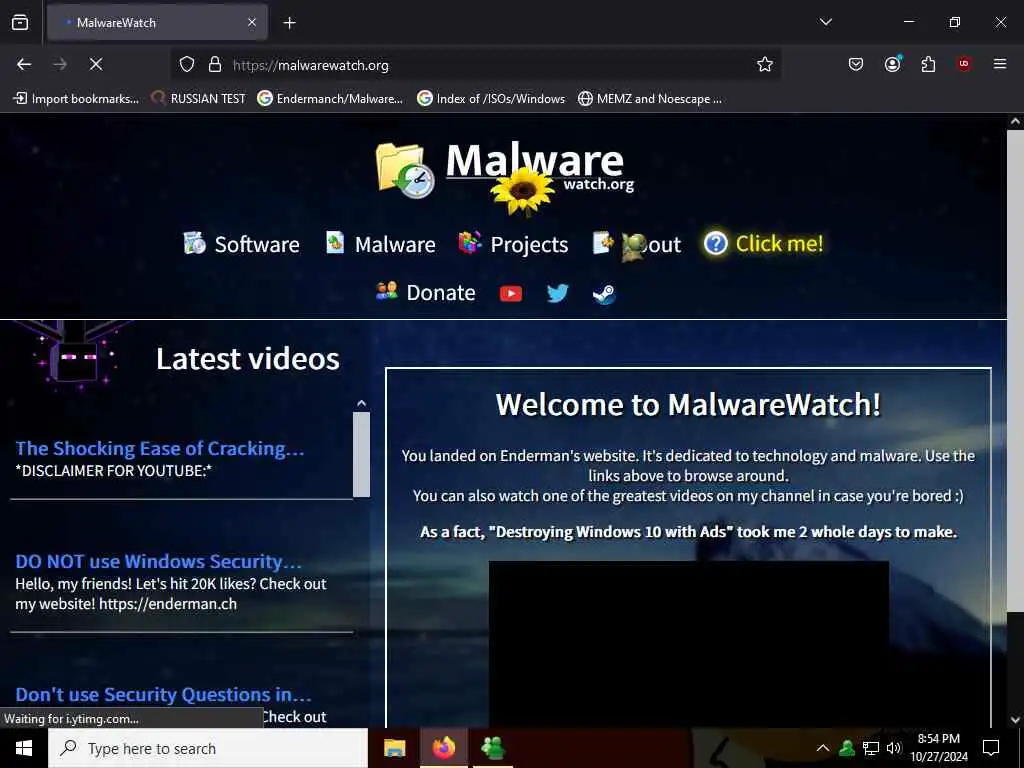Open the RUSSIAN TEST bookmark
This screenshot has height=768, width=1024.
[199, 99]
